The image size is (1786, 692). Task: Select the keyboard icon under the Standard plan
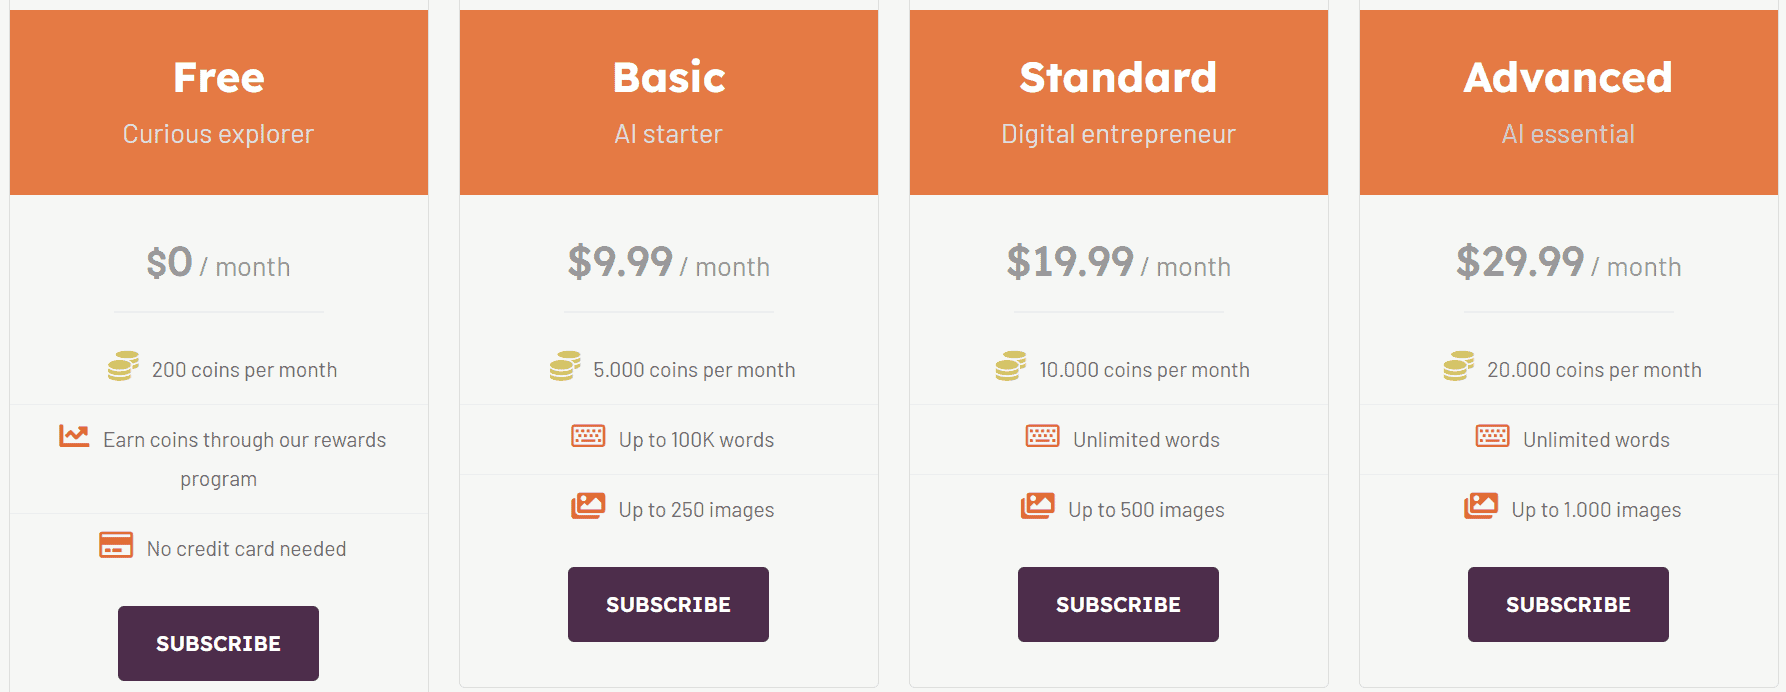1042,437
